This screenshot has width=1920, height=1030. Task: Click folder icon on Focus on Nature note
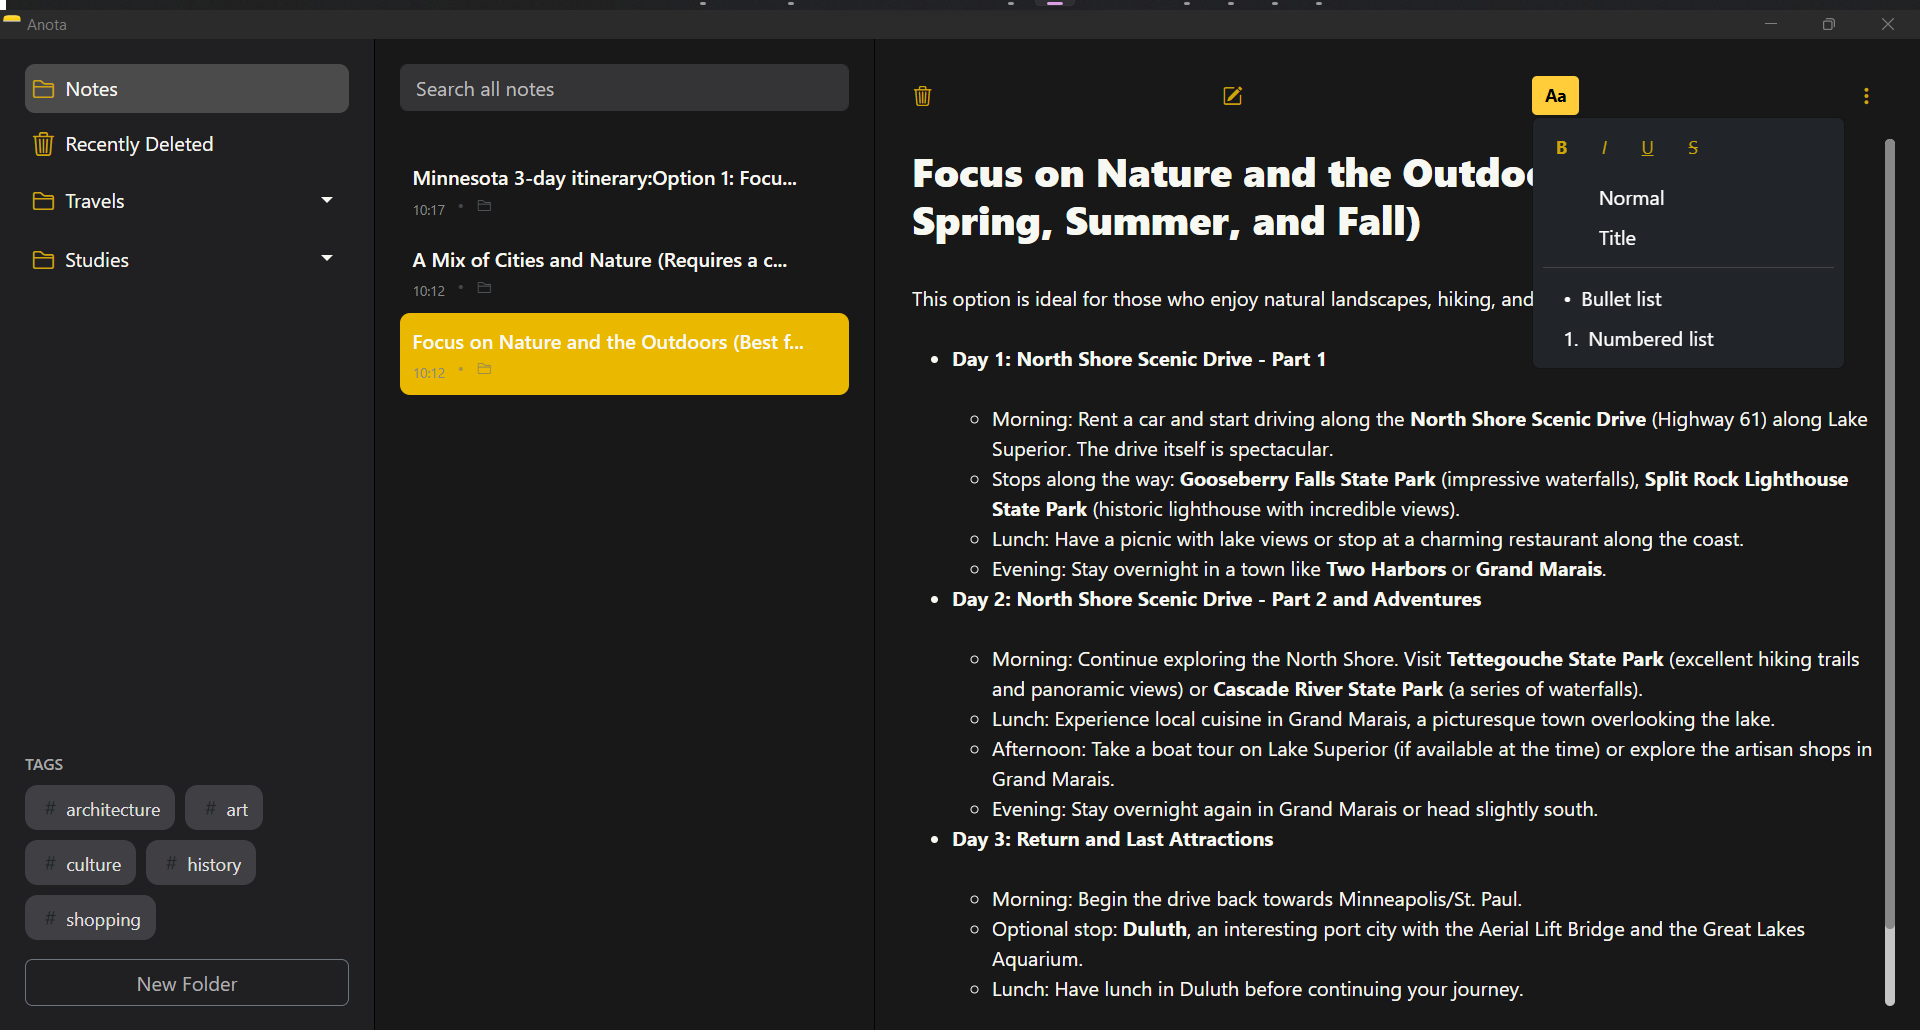pos(484,370)
